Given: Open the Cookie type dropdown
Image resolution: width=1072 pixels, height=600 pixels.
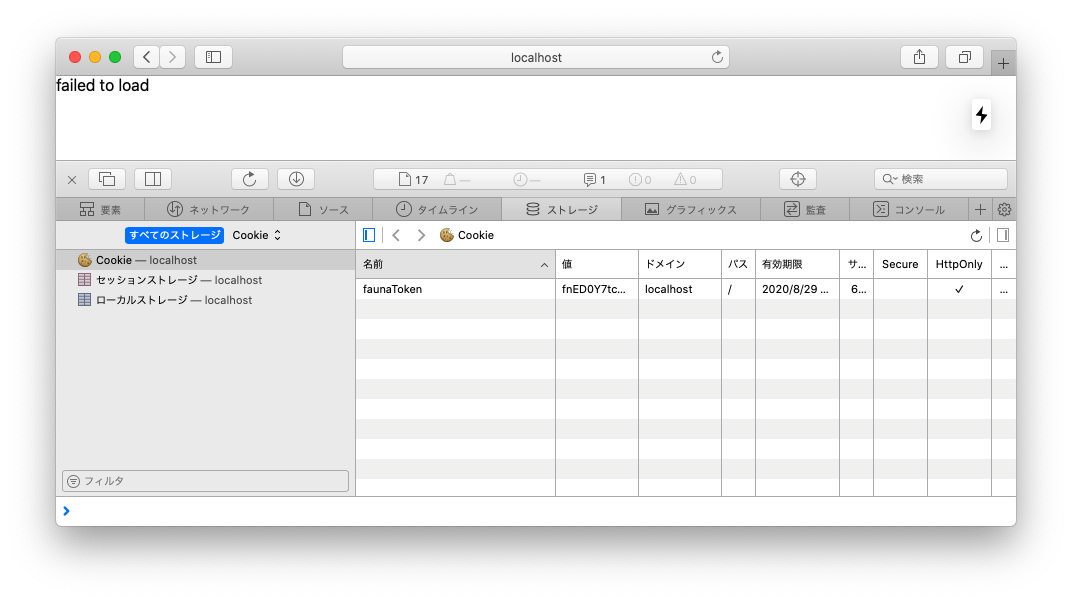Looking at the screenshot, I should coord(256,235).
